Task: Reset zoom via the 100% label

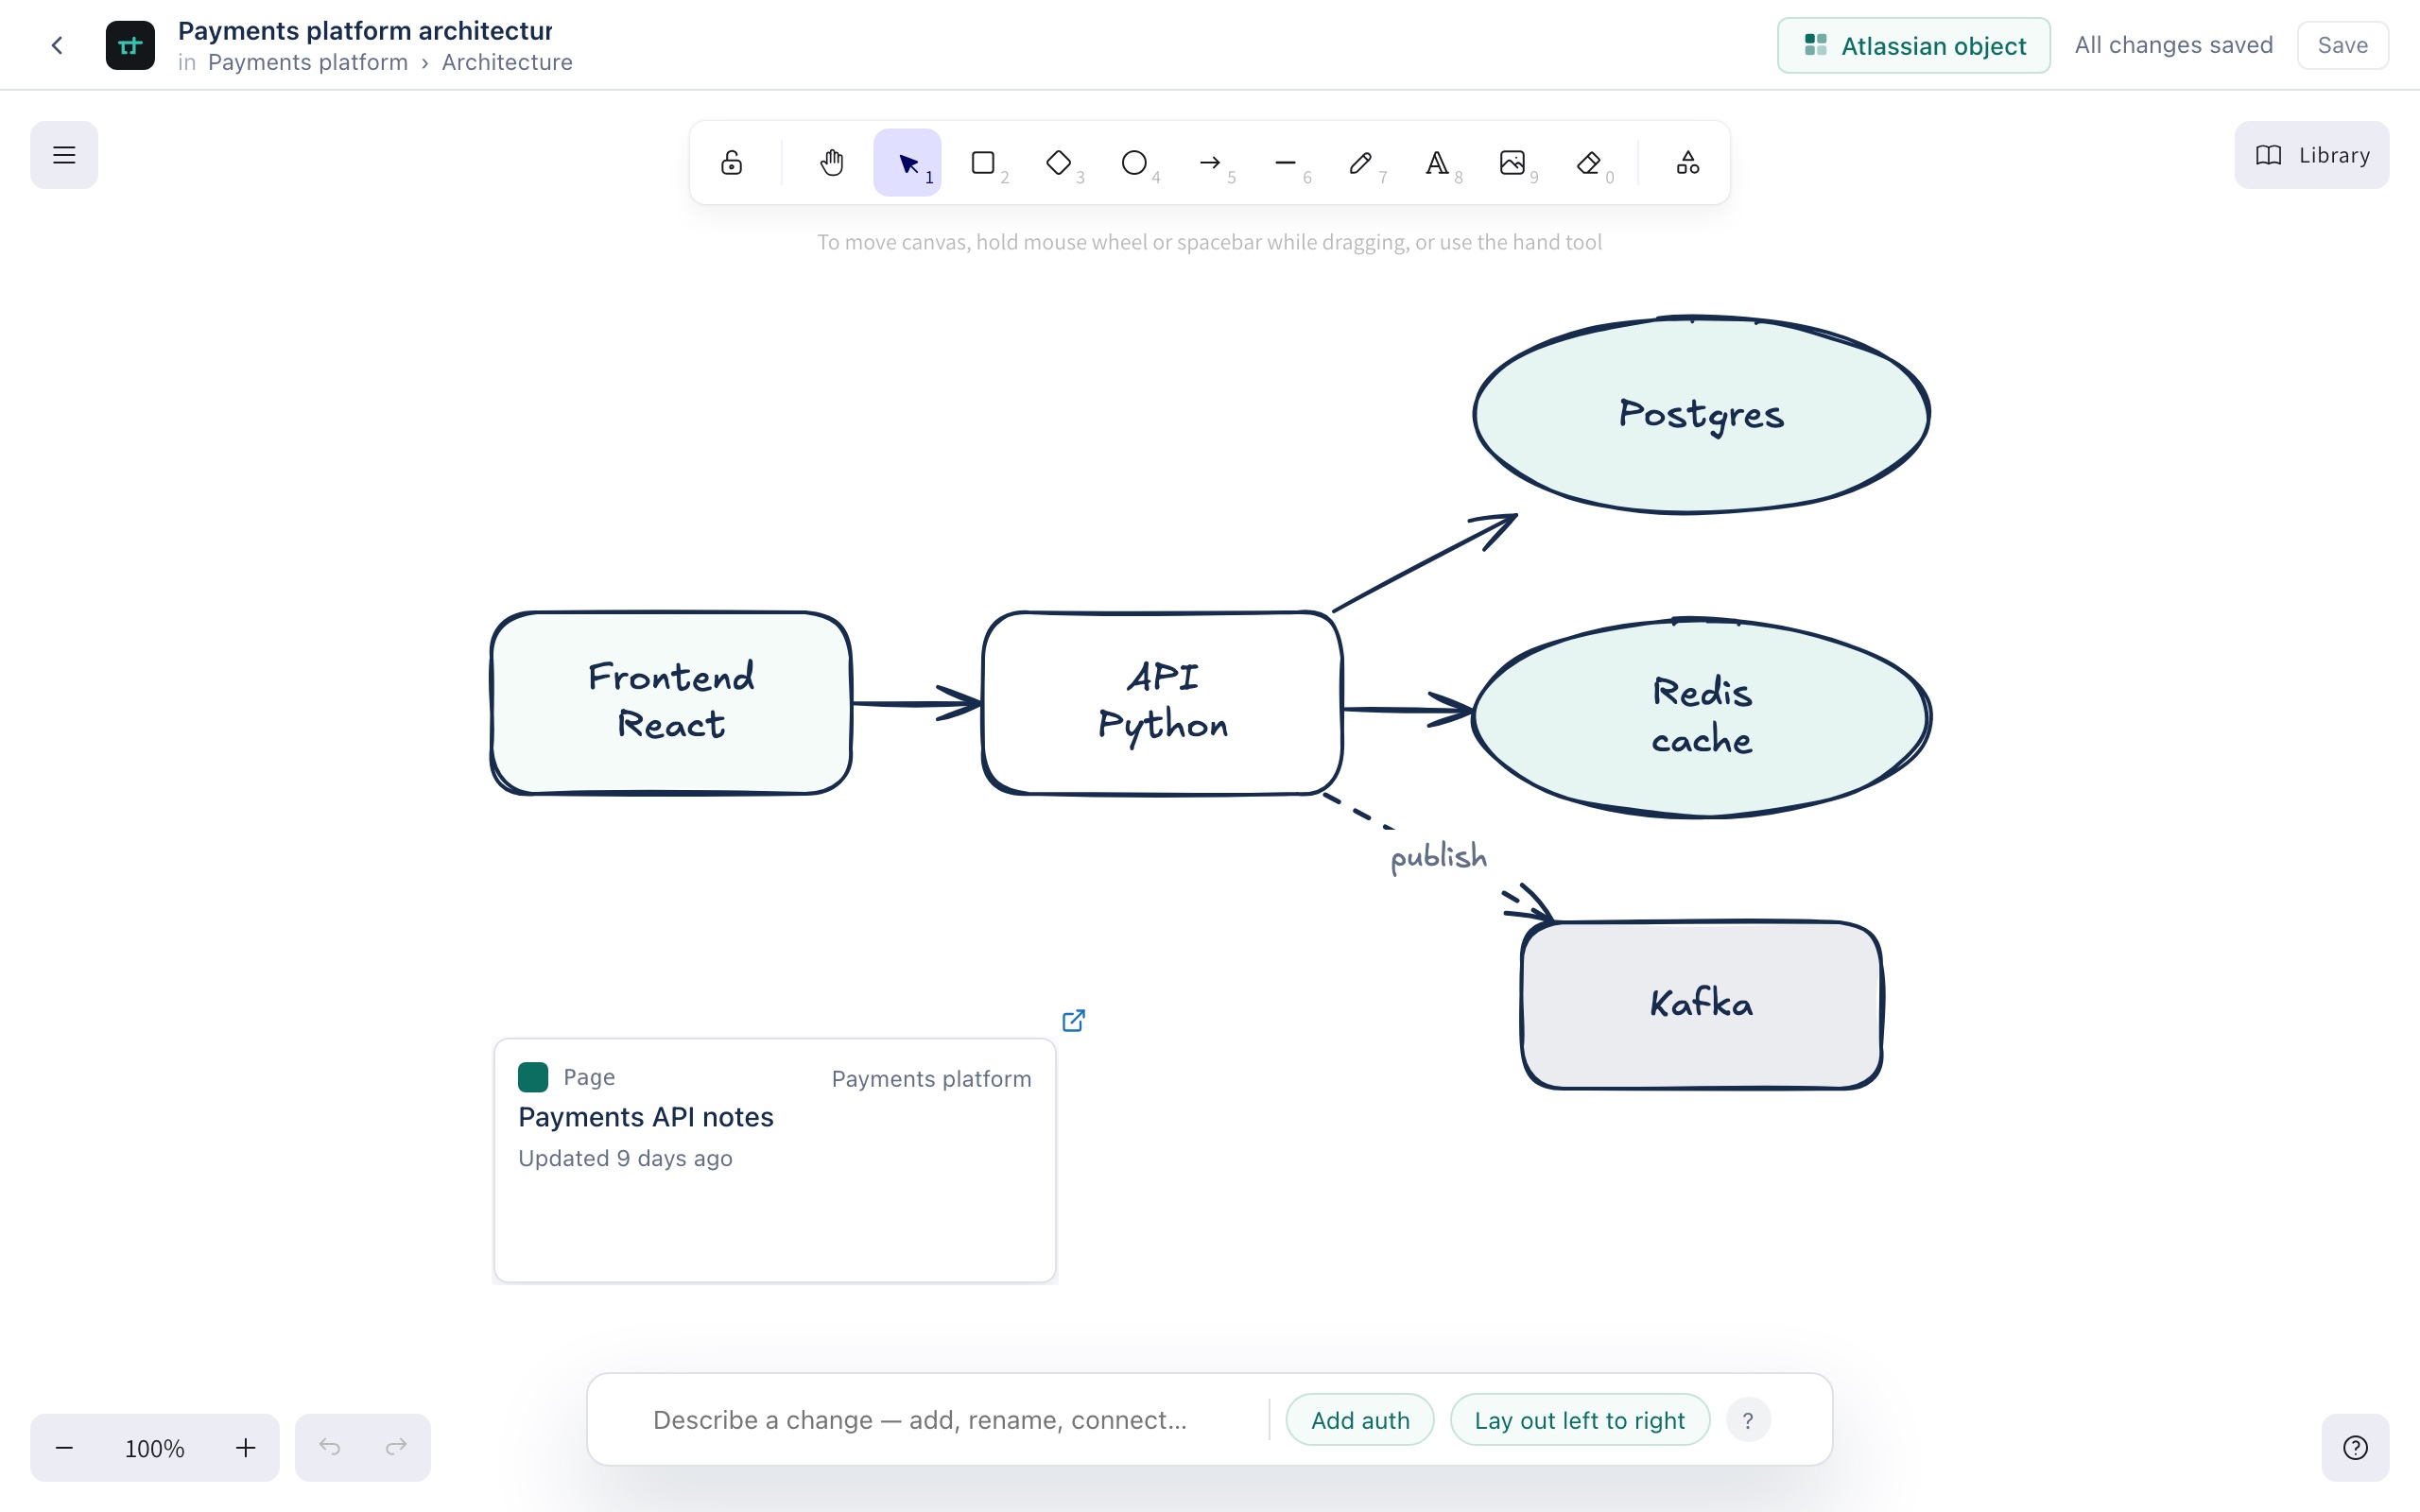Action: coord(154,1448)
